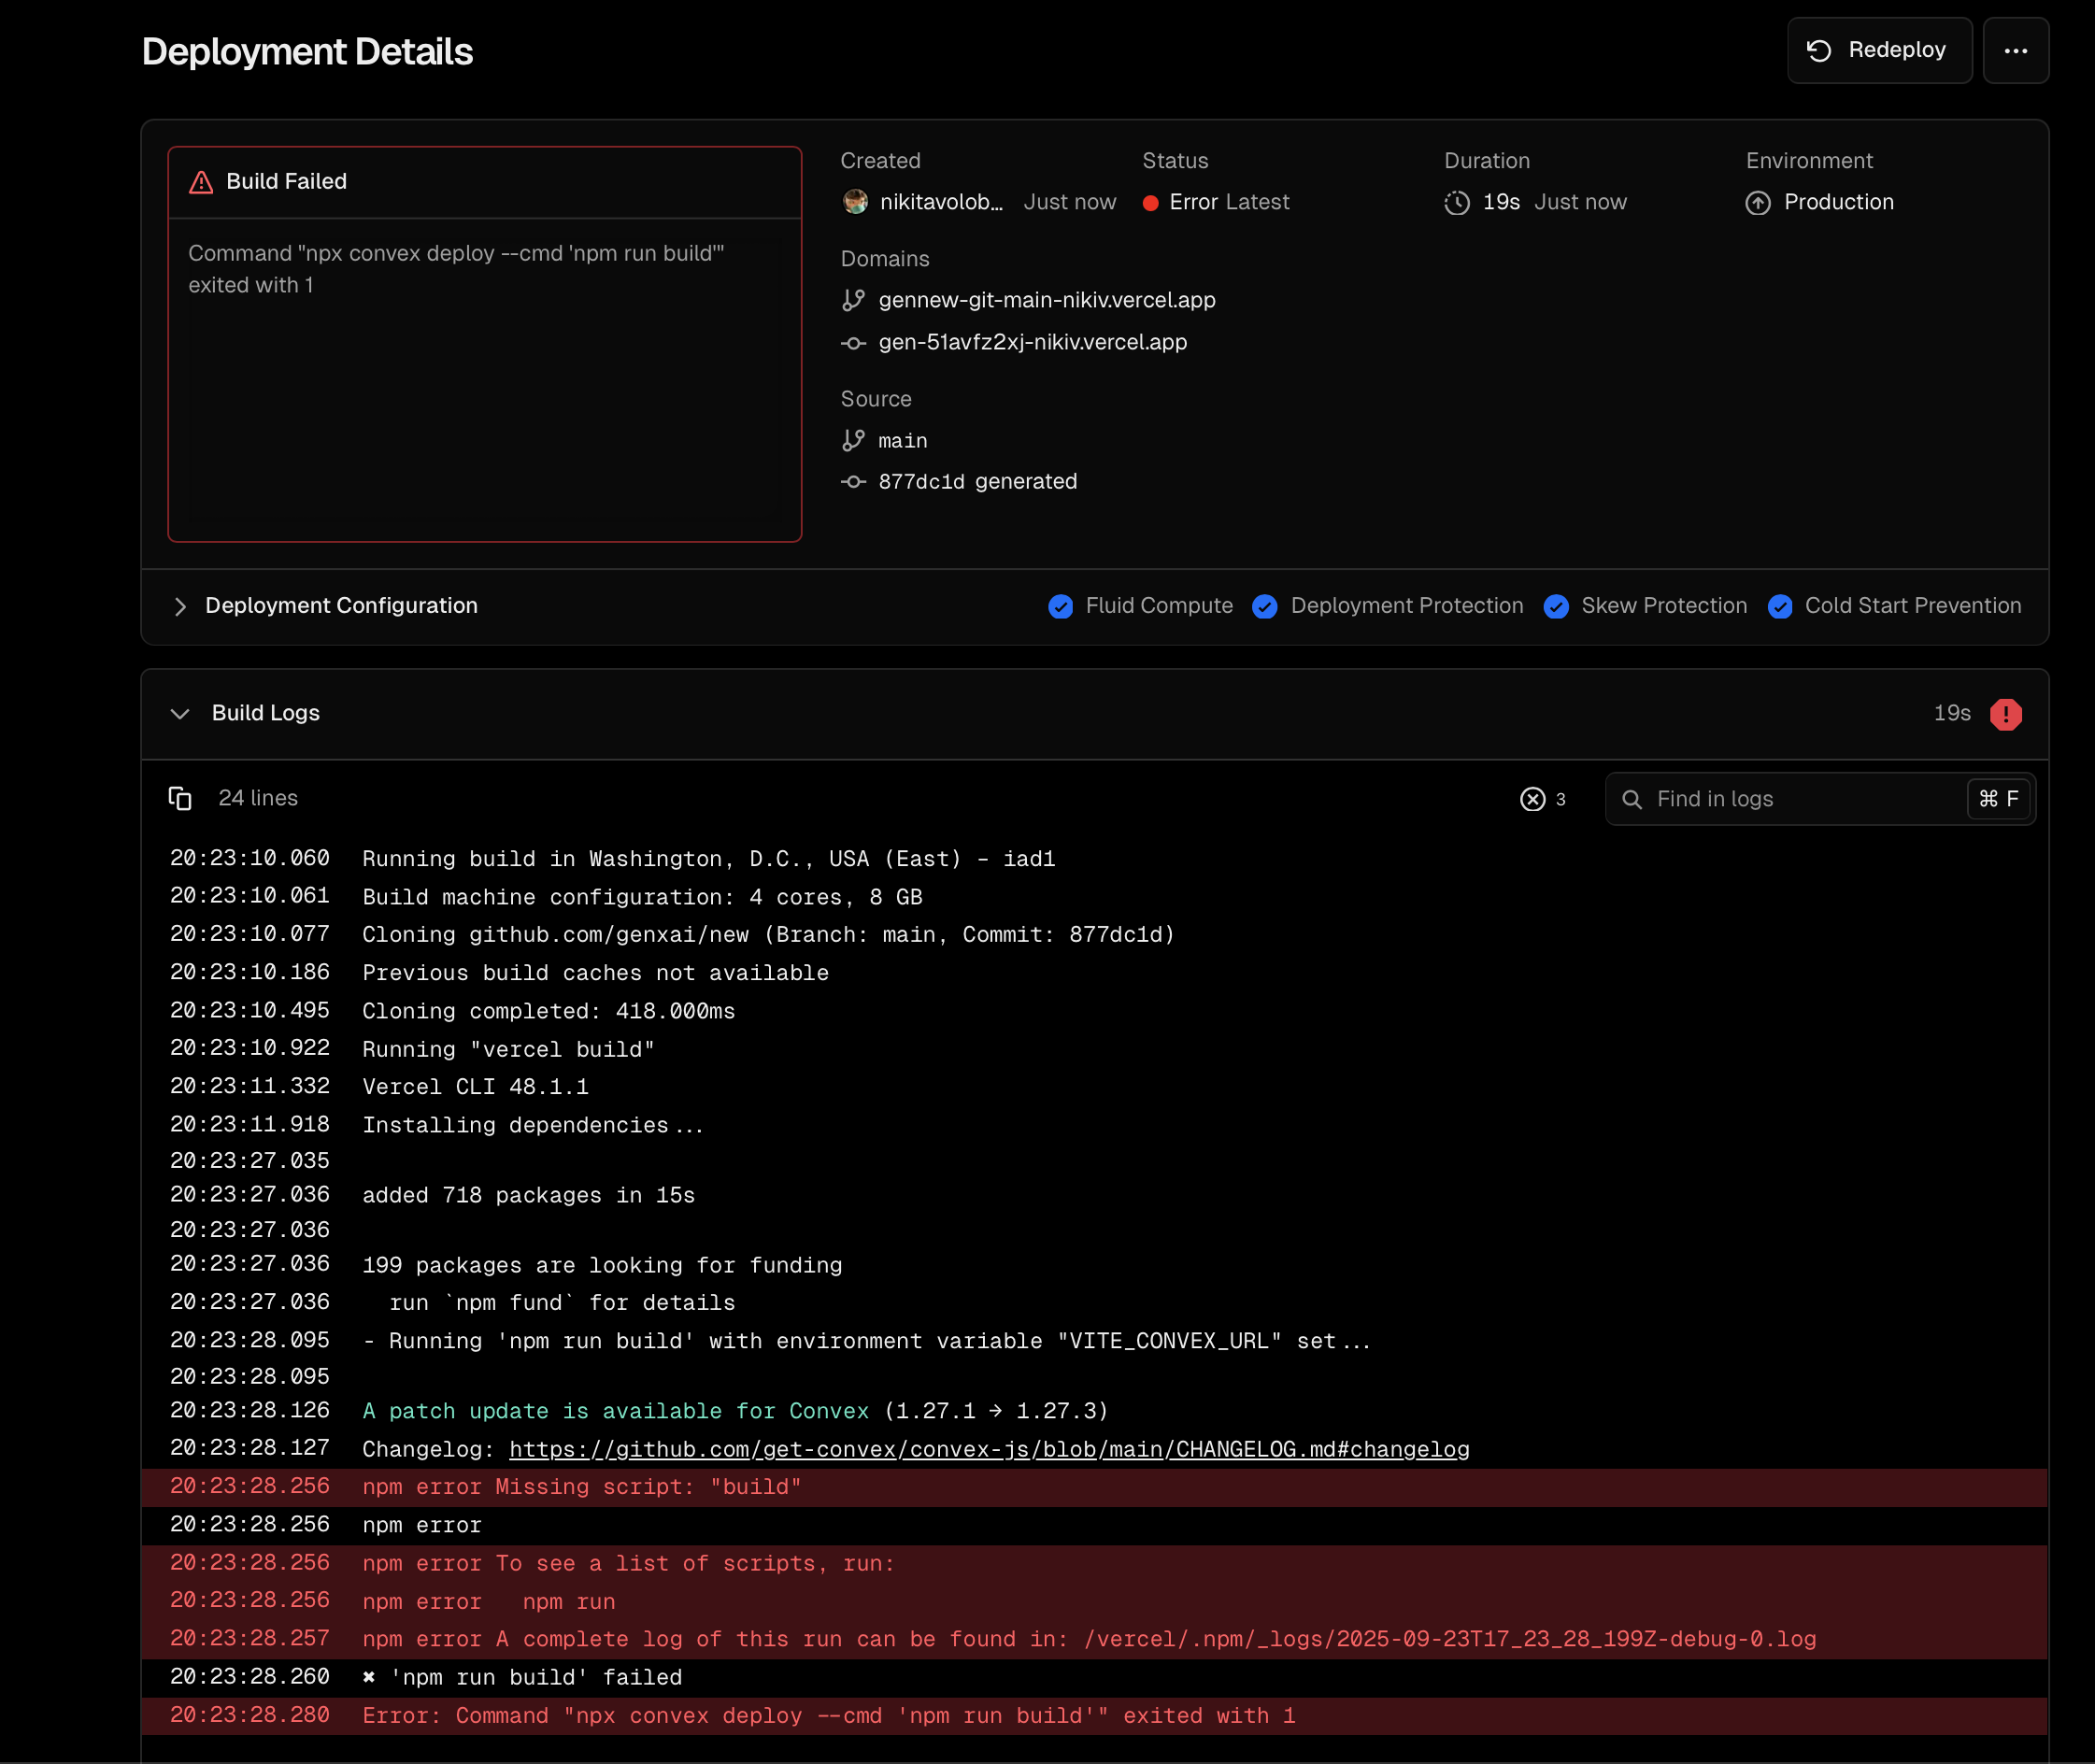Click the 'Vercel CLI 48.1.1' log line

[x=1094, y=1087]
